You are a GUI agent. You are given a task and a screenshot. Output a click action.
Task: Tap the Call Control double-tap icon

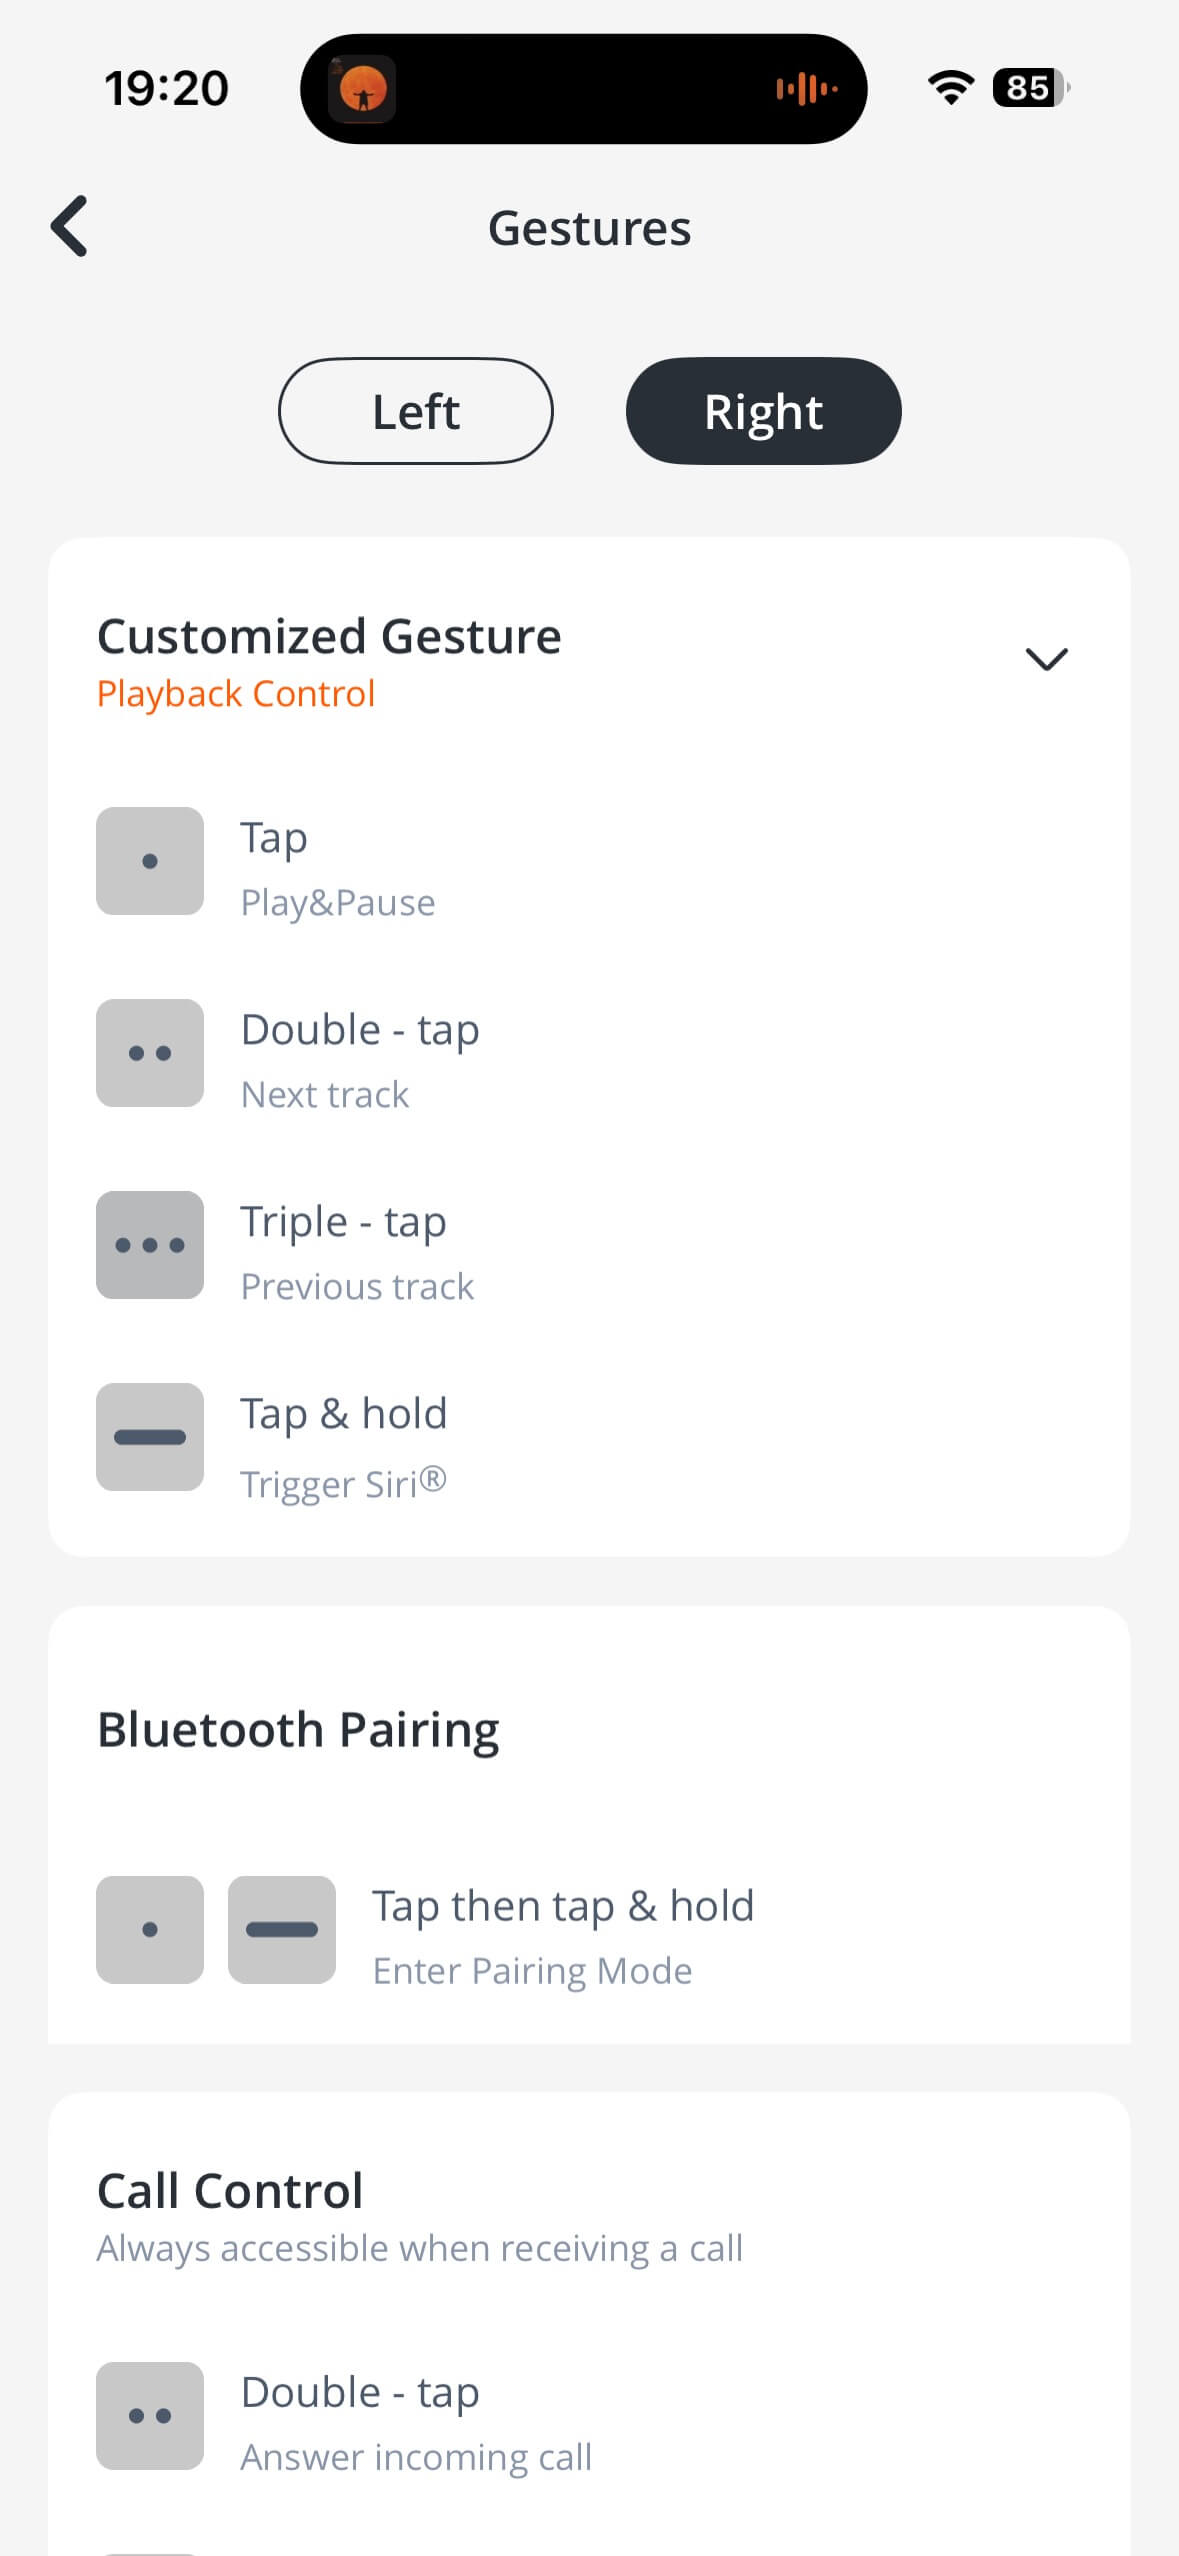[150, 2416]
